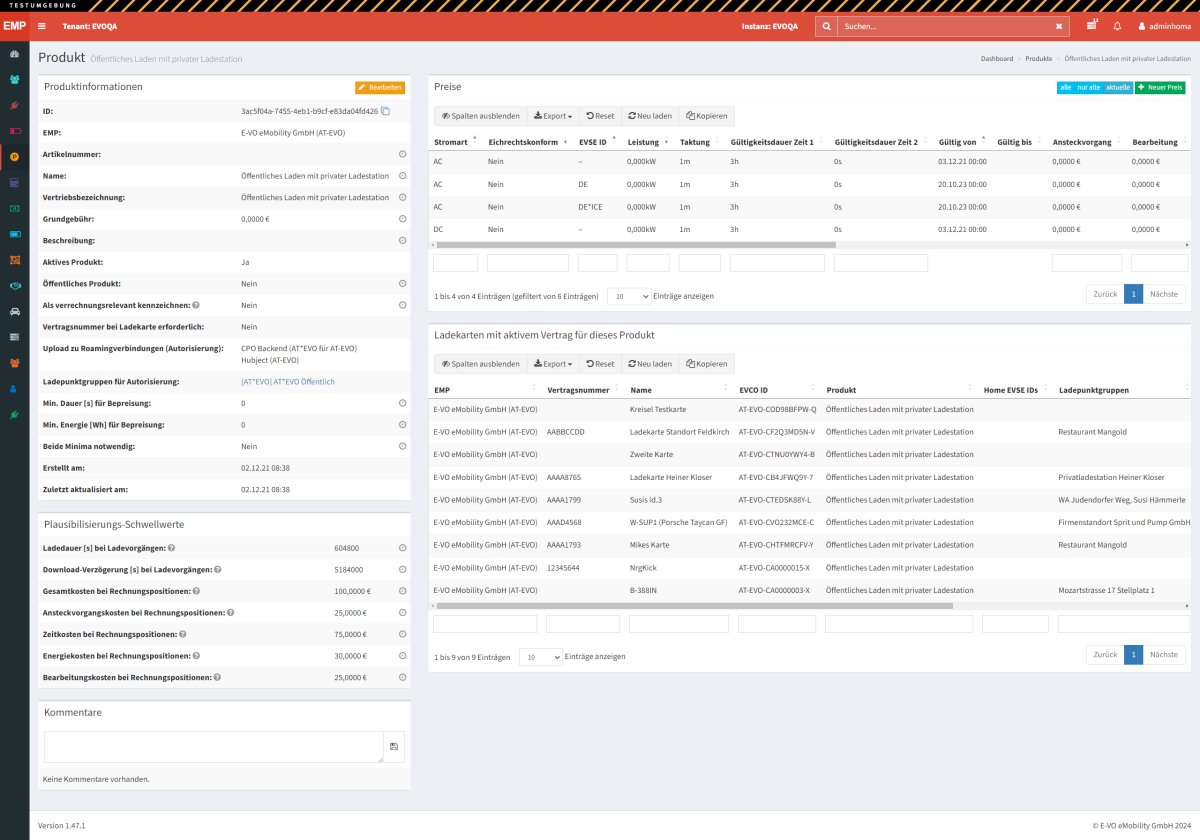The width and height of the screenshot is (1200, 840).
Task: Click the EMP logo
Action: [14, 25]
